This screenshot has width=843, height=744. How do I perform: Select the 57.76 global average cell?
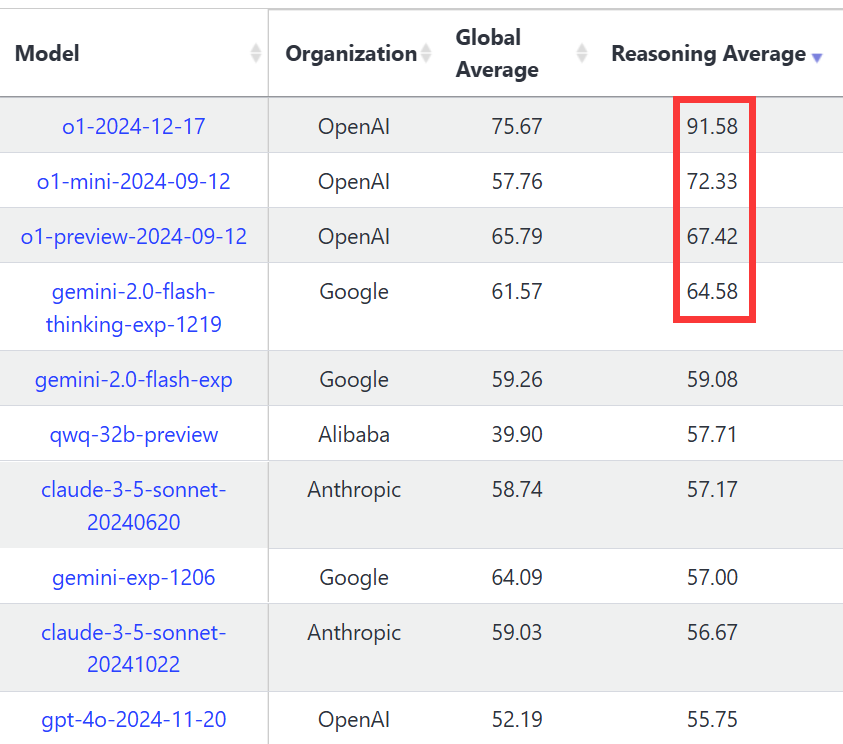(x=517, y=181)
